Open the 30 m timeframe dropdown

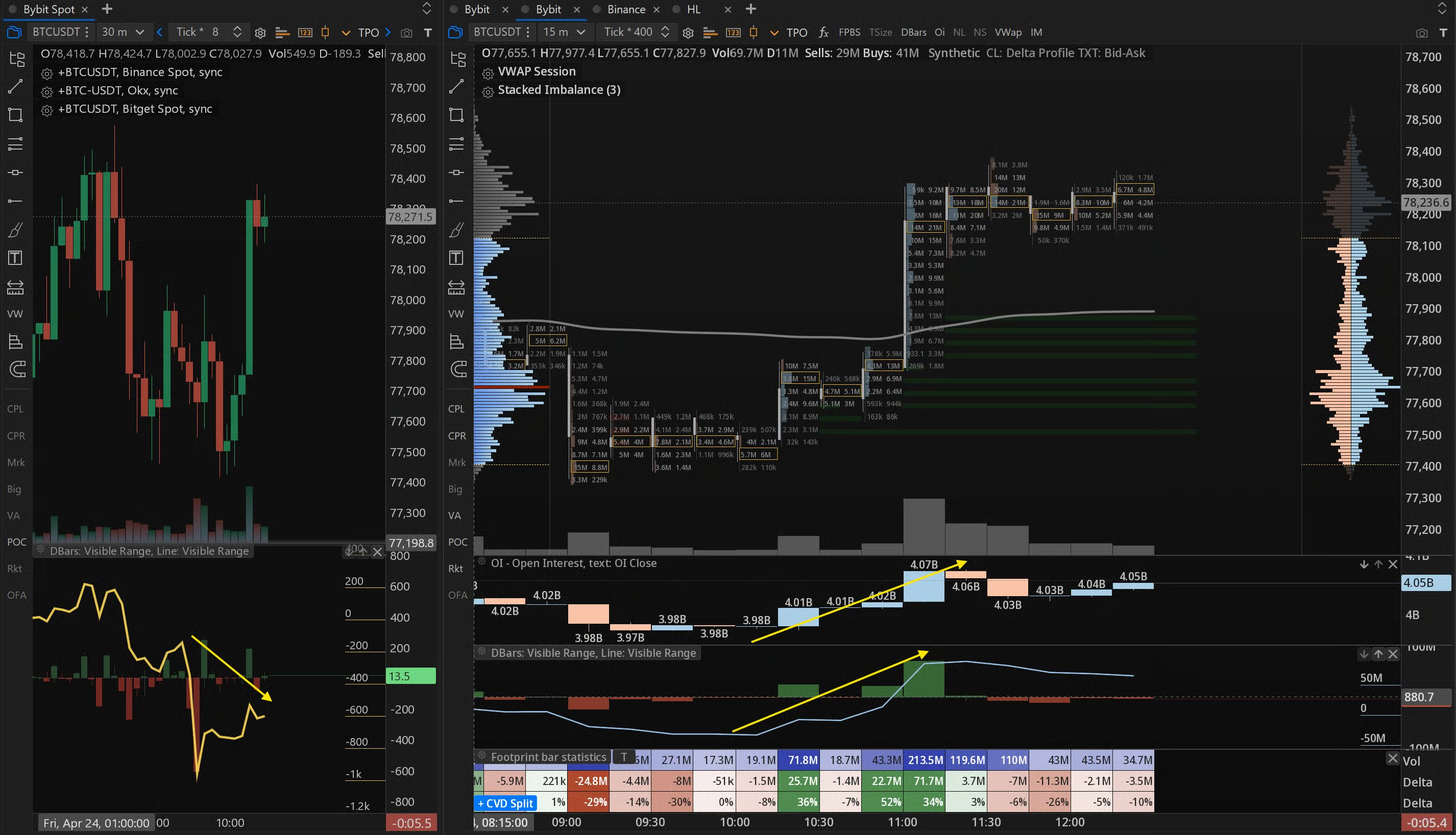point(123,32)
